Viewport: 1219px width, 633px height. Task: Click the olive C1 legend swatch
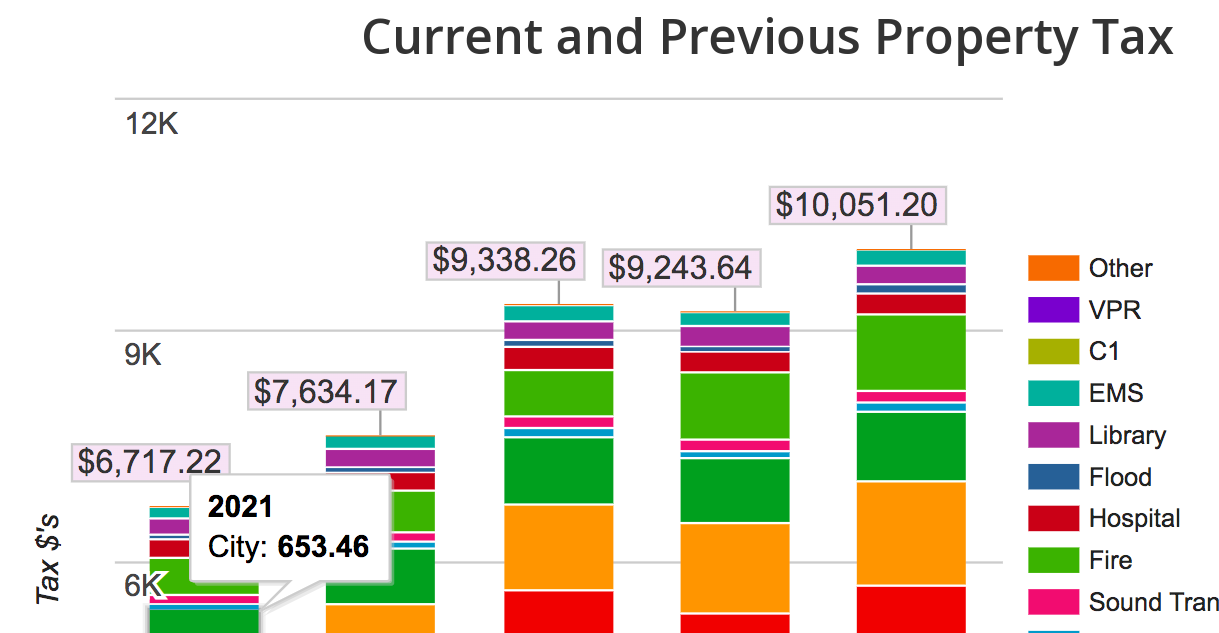(1053, 352)
